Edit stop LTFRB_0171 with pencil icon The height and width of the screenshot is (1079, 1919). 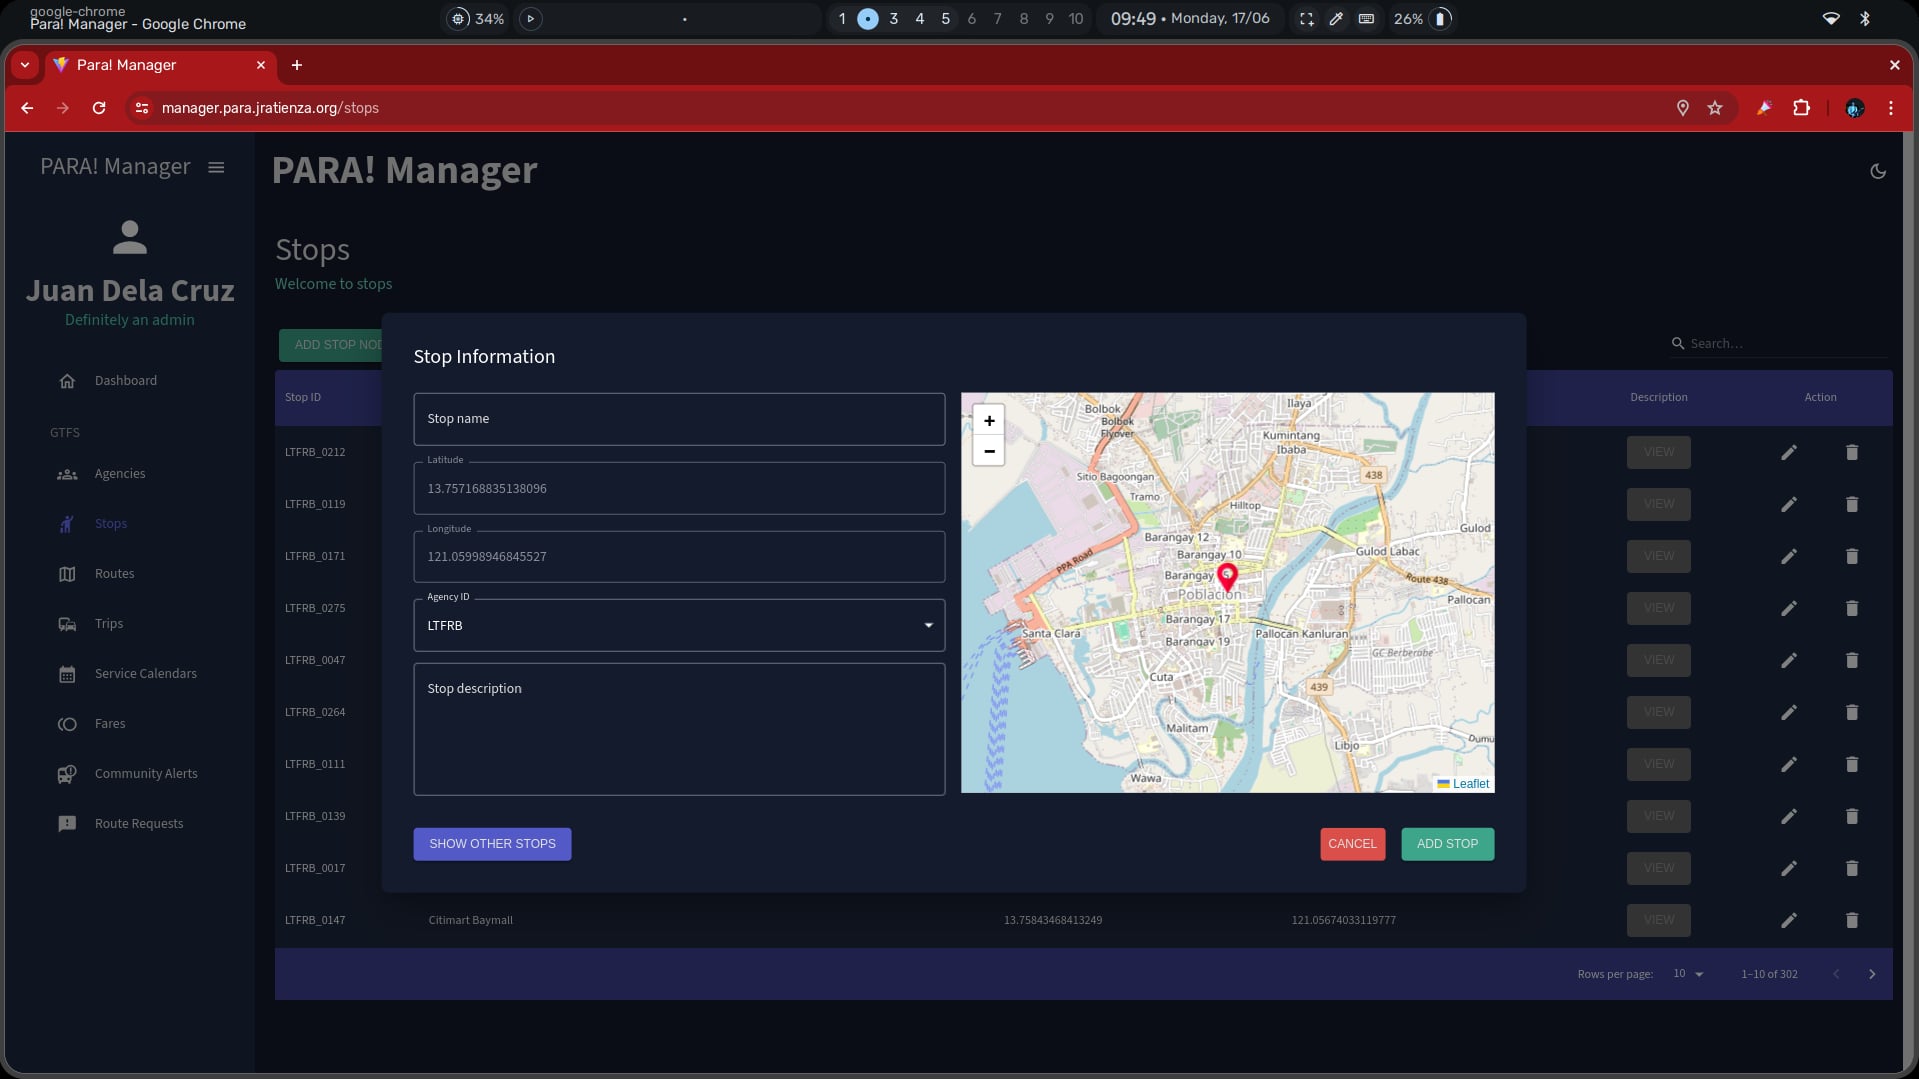(x=1788, y=557)
